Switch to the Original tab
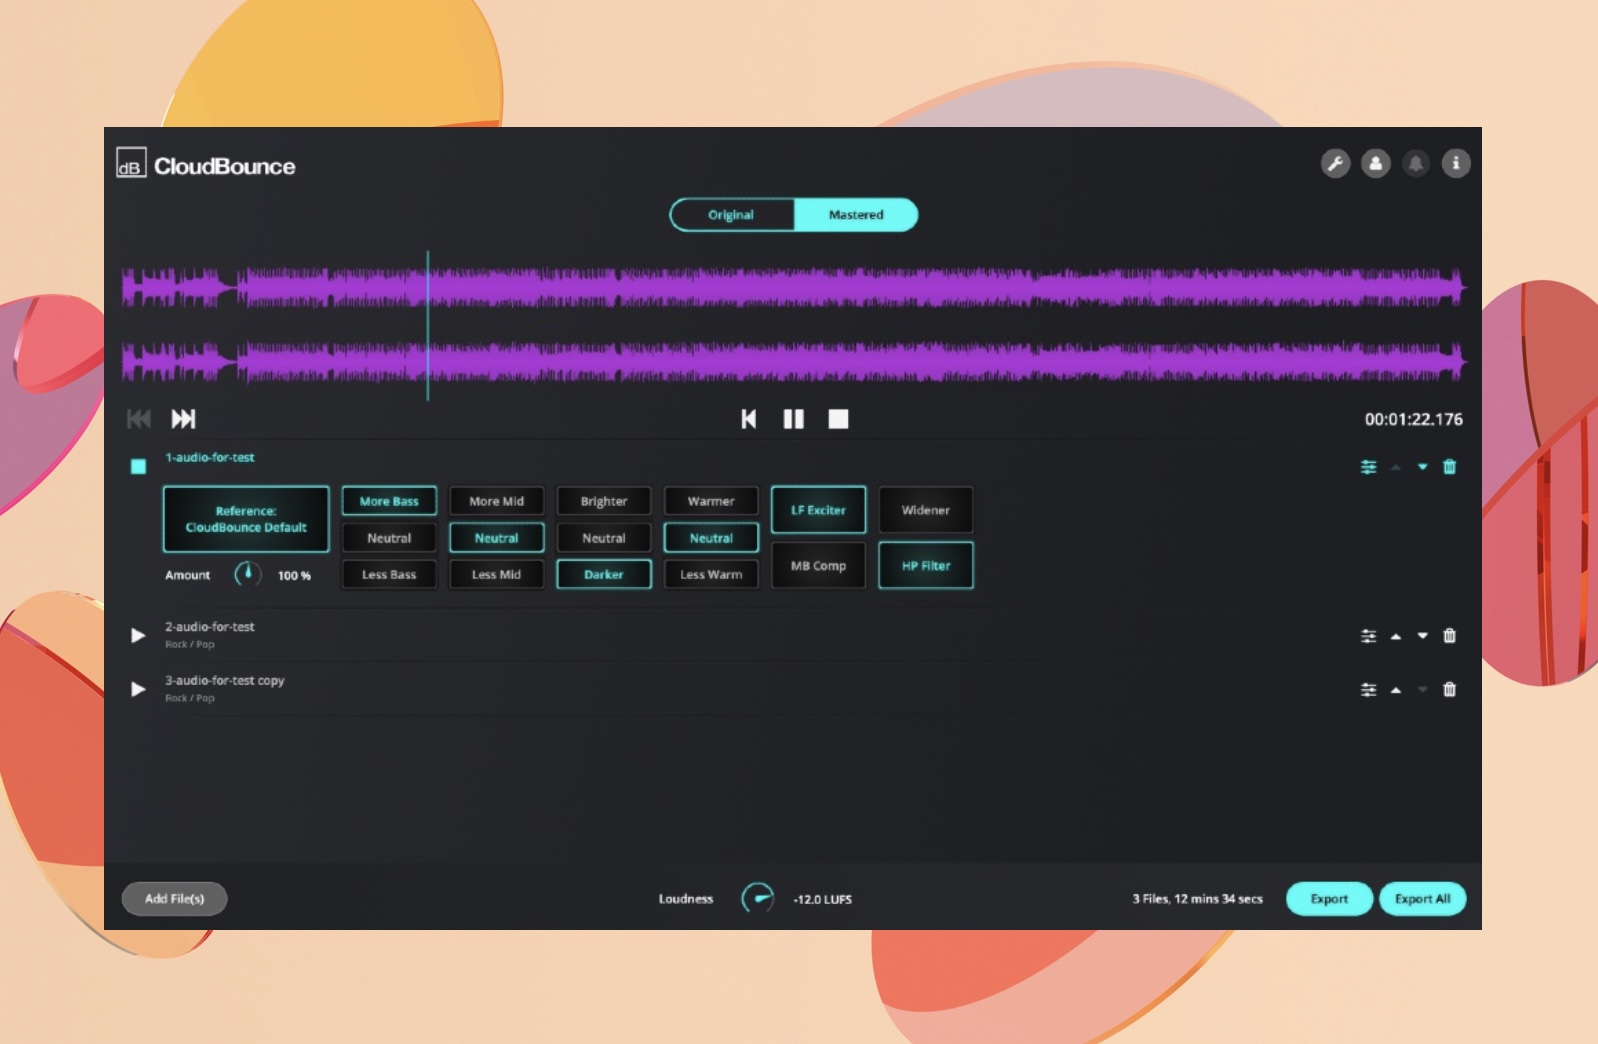 tap(731, 215)
